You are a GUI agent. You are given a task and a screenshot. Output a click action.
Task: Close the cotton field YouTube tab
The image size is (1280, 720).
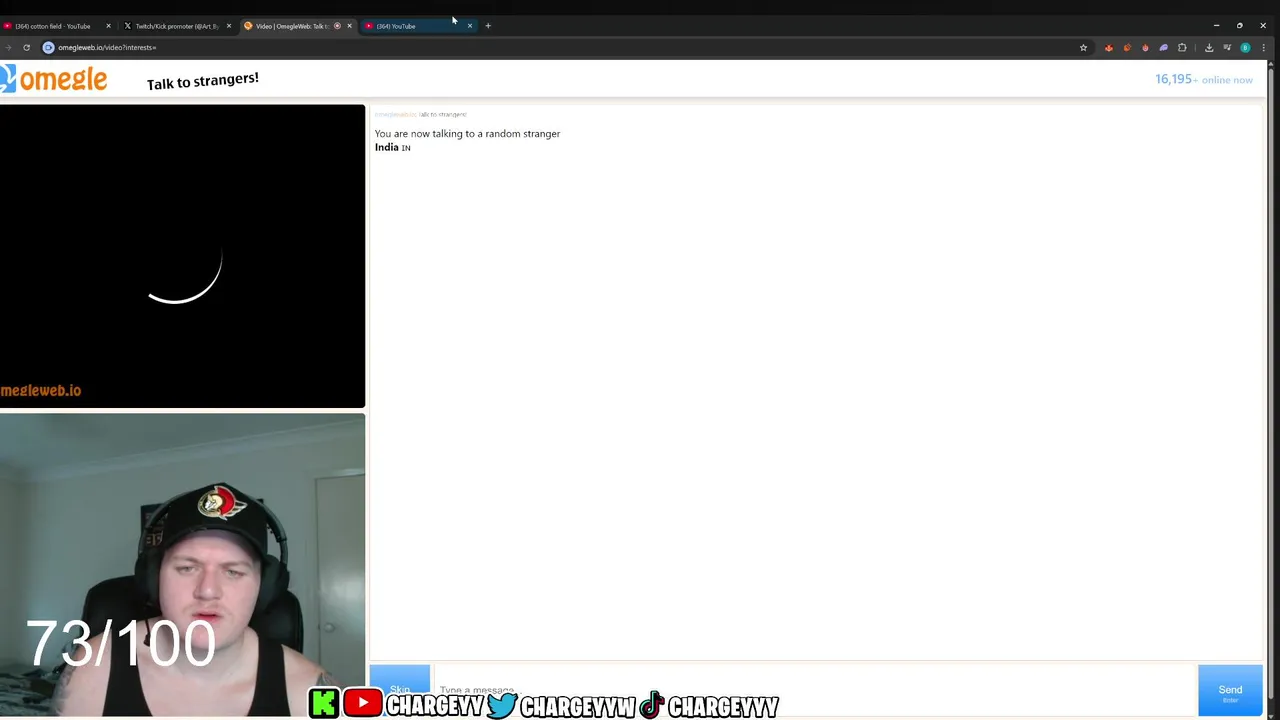point(108,26)
